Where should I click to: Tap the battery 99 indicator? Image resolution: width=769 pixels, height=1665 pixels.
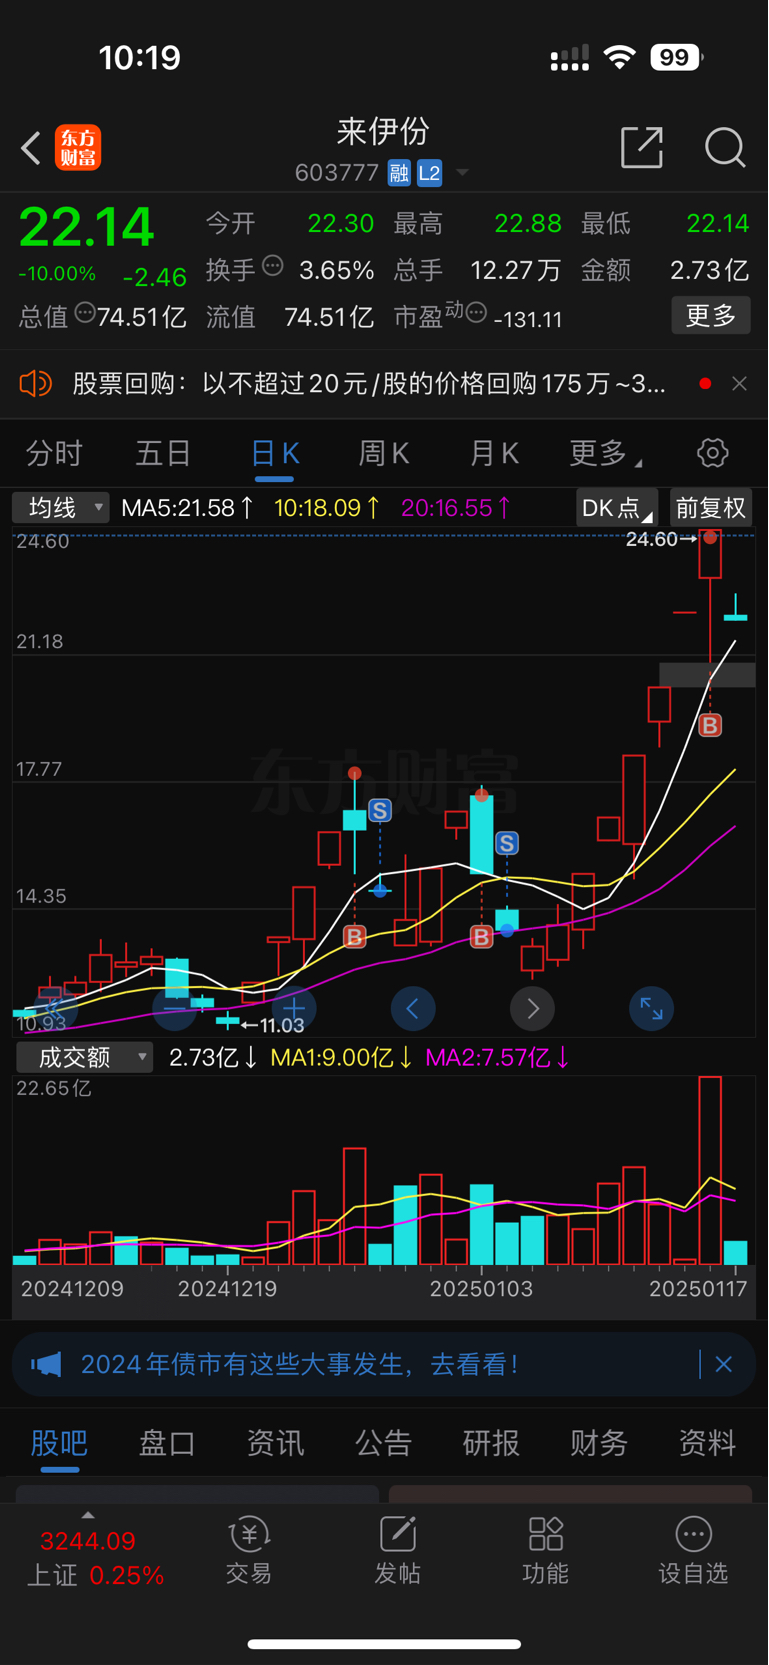[676, 57]
